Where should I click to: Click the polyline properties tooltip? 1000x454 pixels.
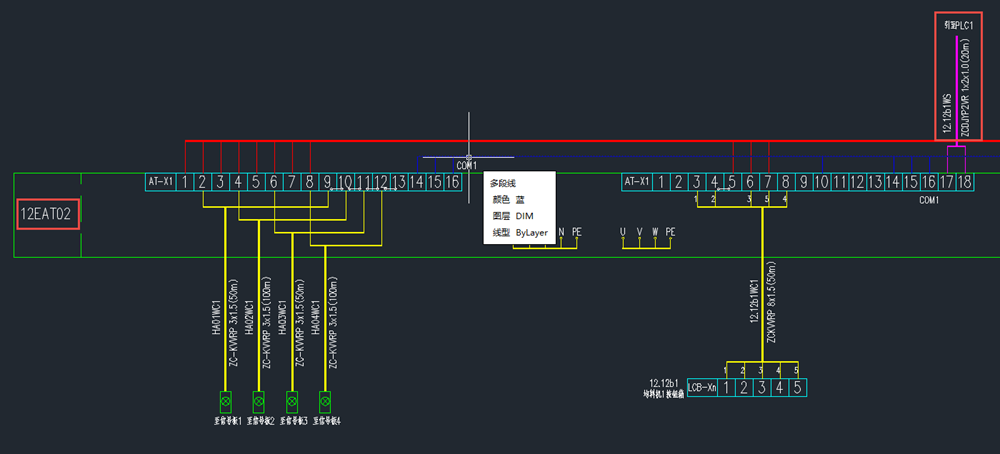tap(519, 208)
